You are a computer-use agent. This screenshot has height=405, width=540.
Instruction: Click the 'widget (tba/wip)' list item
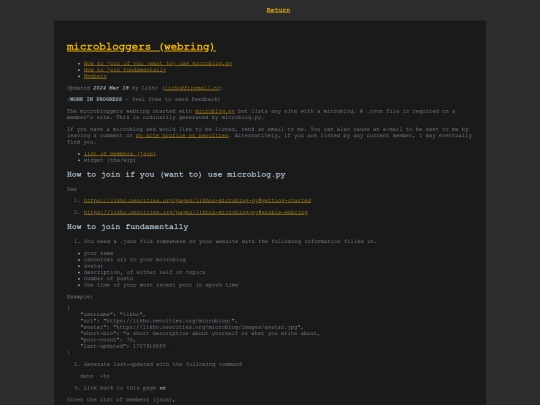coord(110,160)
